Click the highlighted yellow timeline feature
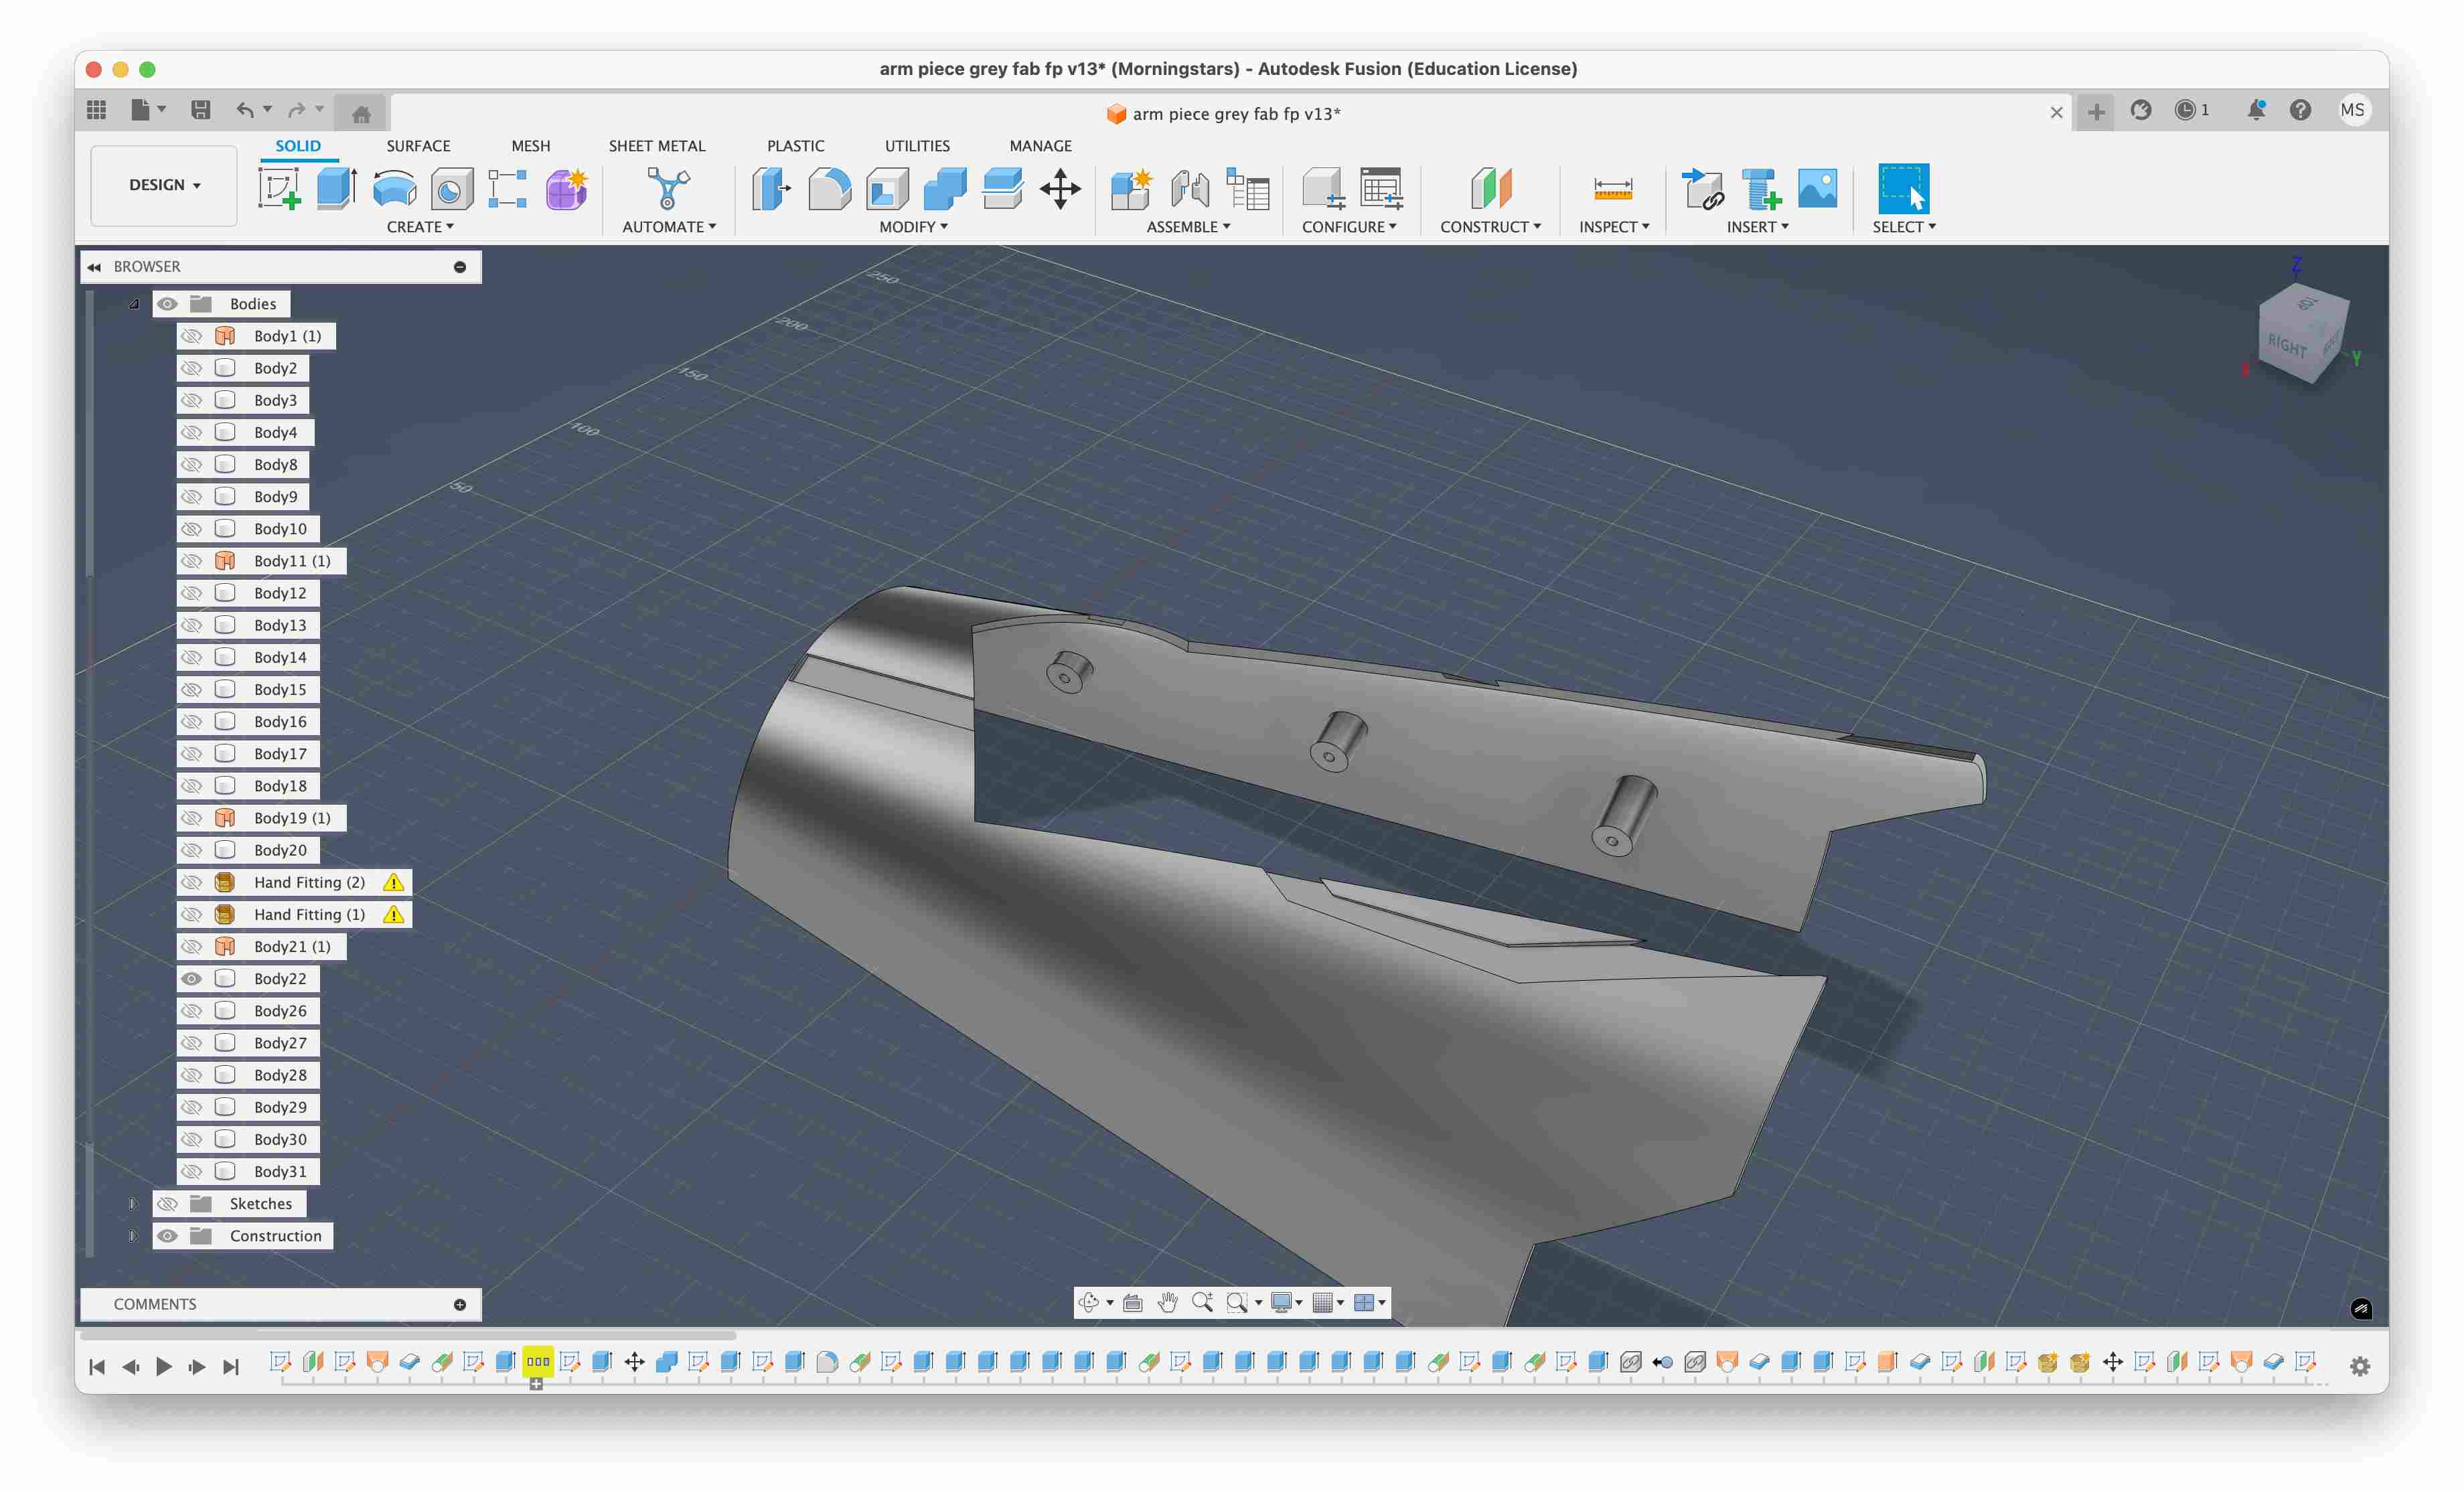Image resolution: width=2464 pixels, height=1493 pixels. point(538,1362)
